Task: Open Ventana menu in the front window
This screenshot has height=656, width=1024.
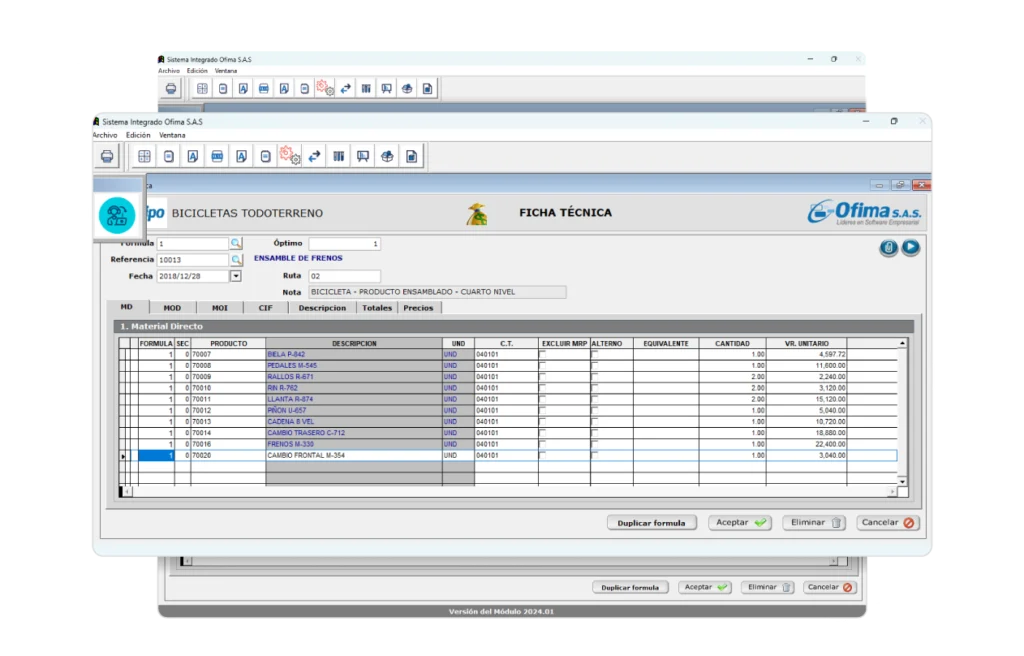Action: 172,135
